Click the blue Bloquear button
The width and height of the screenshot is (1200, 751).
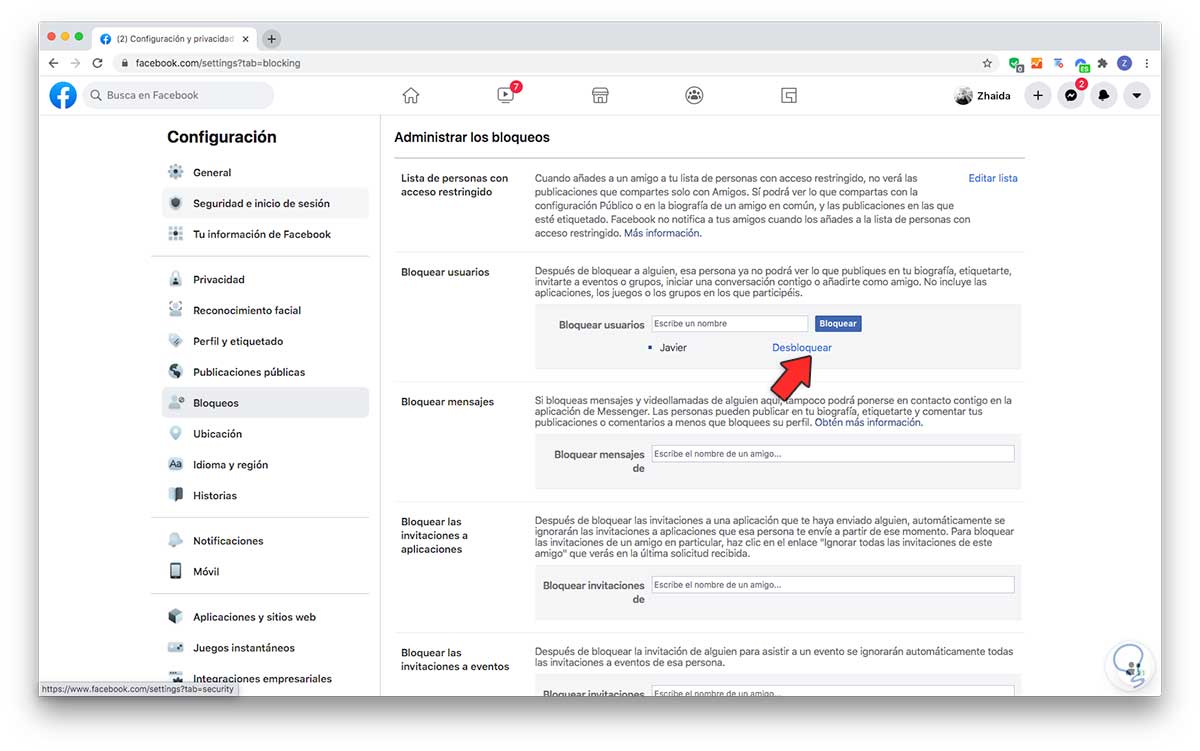click(838, 323)
